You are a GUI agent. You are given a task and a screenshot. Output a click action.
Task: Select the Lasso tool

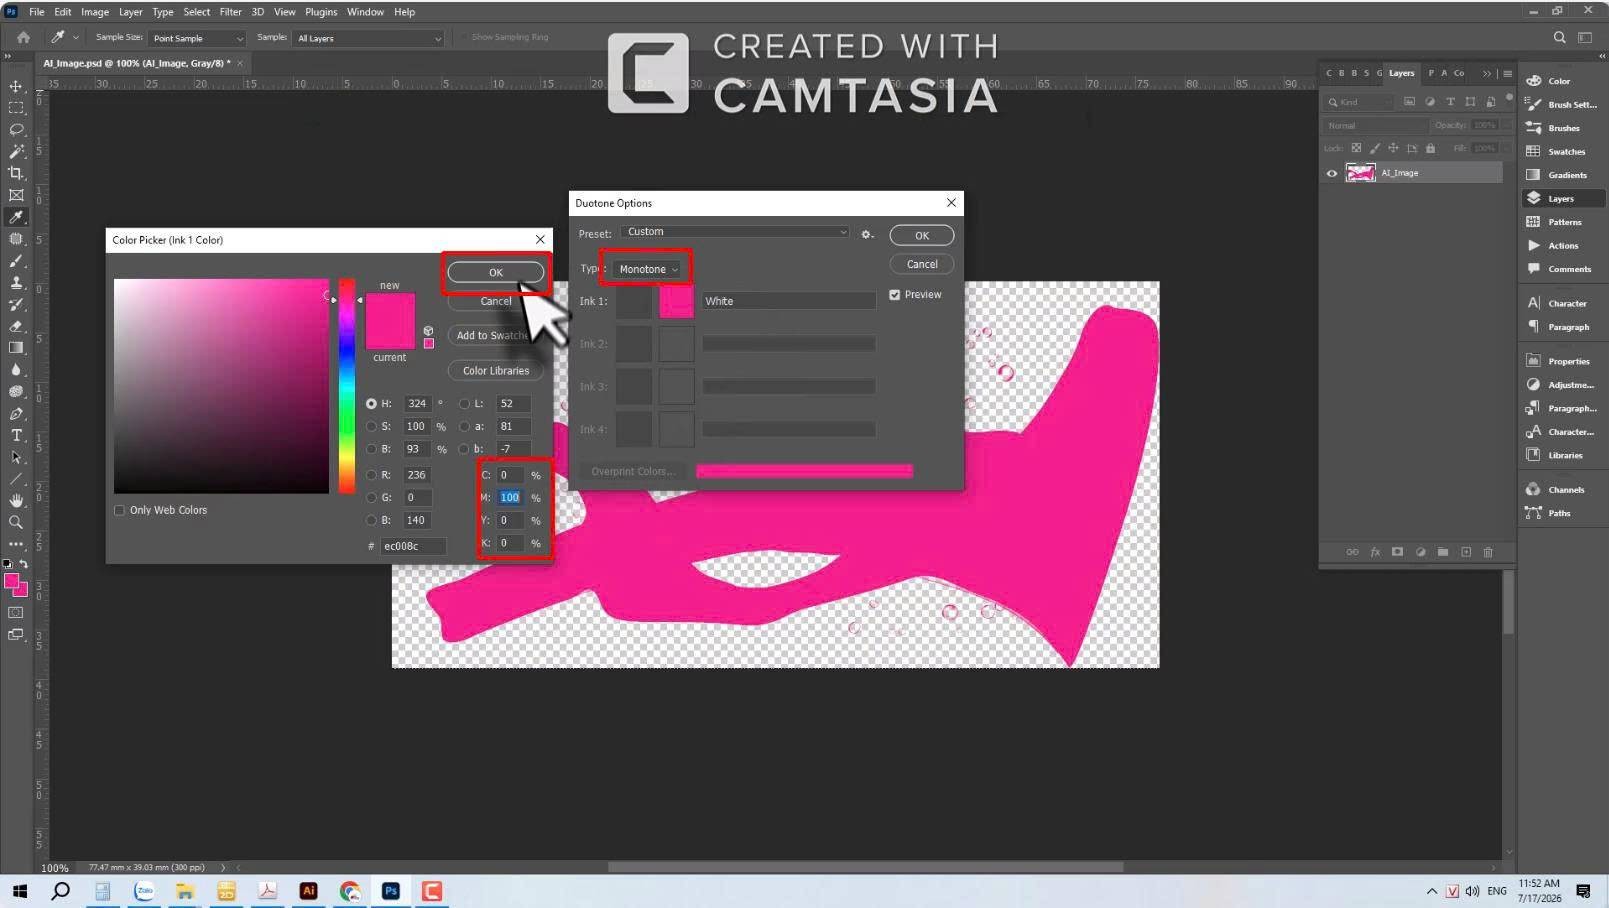16,129
